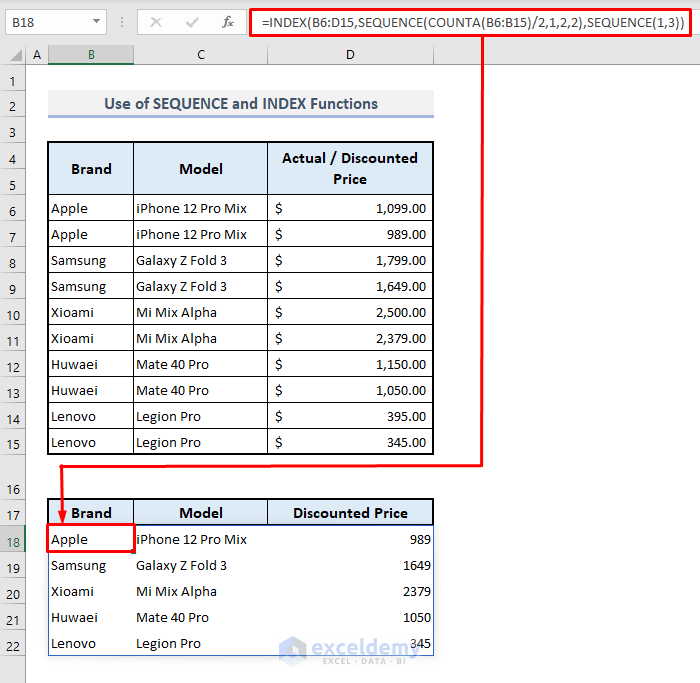Click the 'Brand' header in row 4
Image resolution: width=700 pixels, height=683 pixels.
click(x=91, y=169)
